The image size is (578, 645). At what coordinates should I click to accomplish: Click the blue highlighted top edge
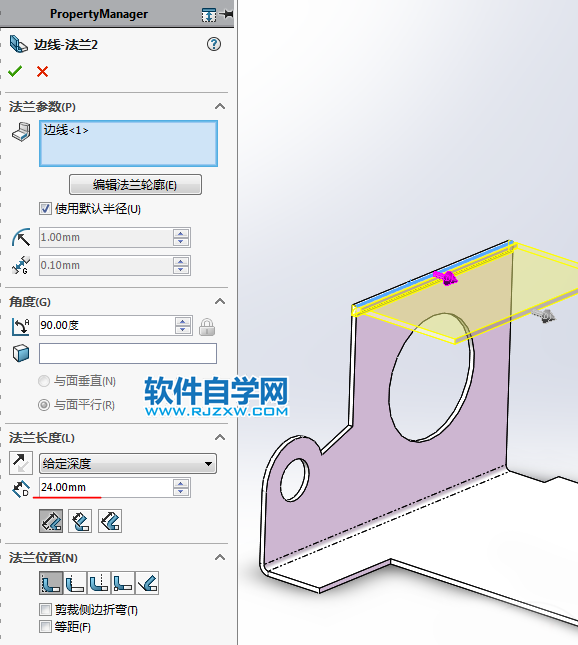pyautogui.click(x=432, y=274)
